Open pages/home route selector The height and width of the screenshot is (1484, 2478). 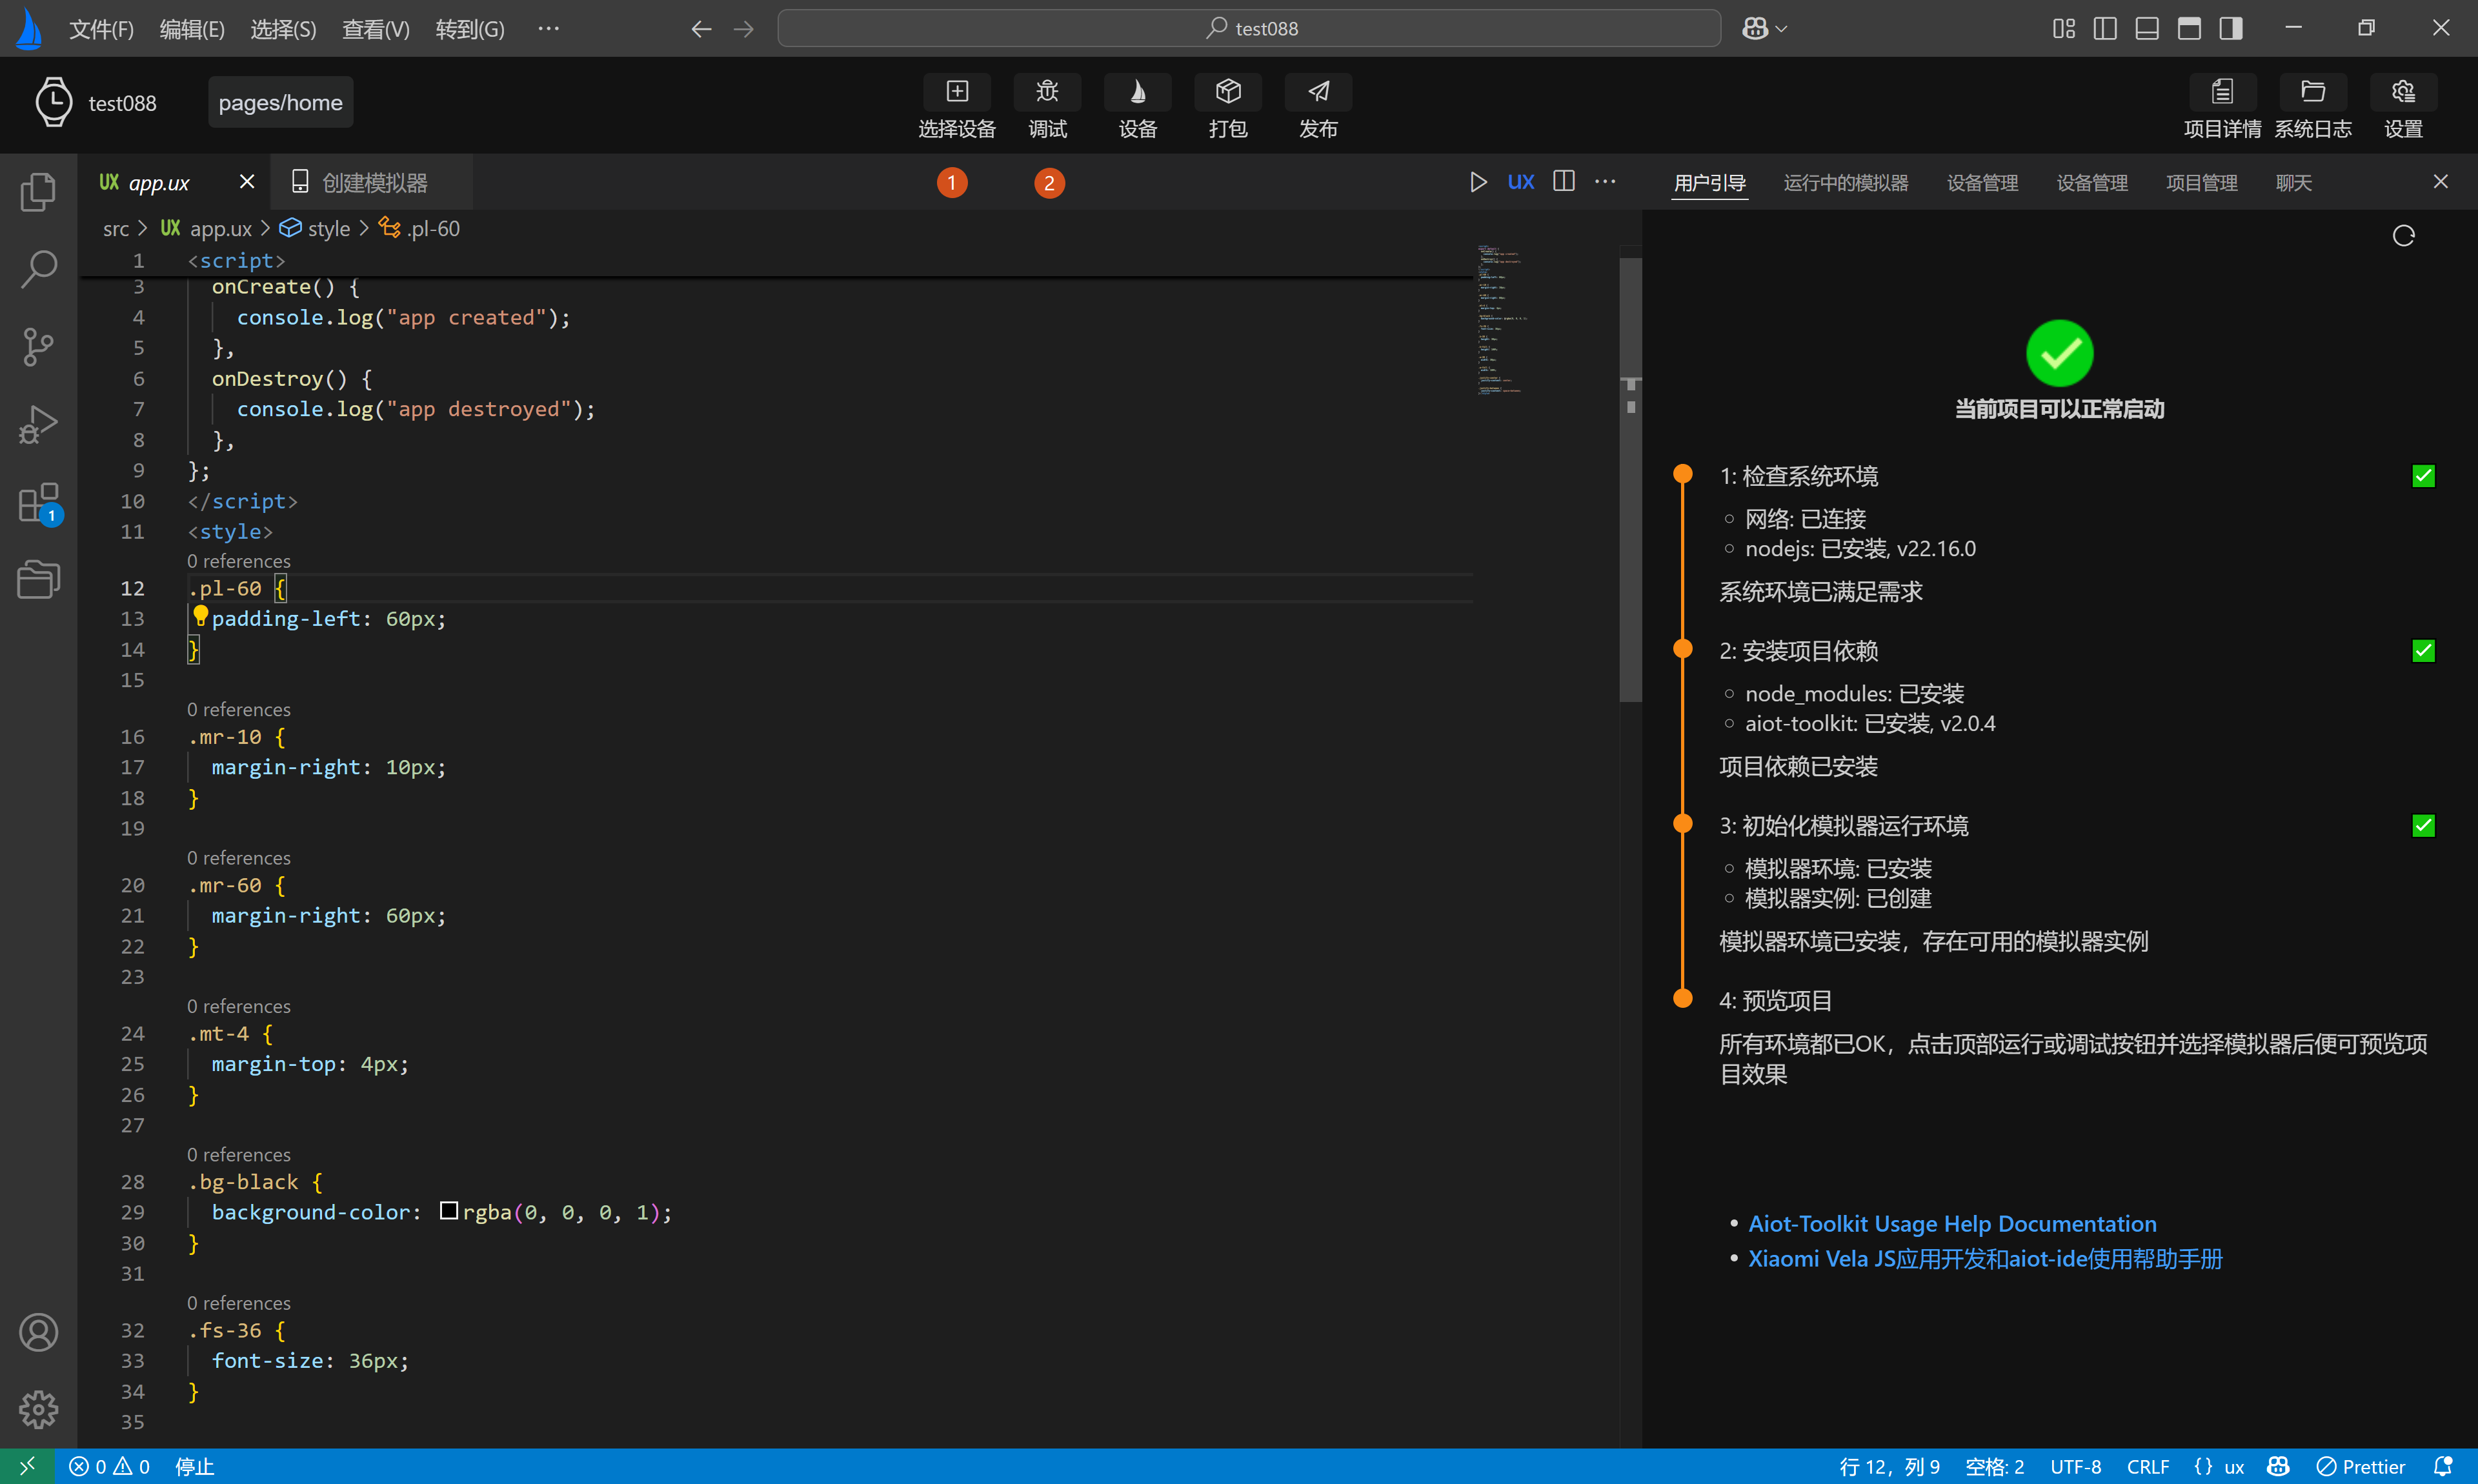[x=280, y=103]
